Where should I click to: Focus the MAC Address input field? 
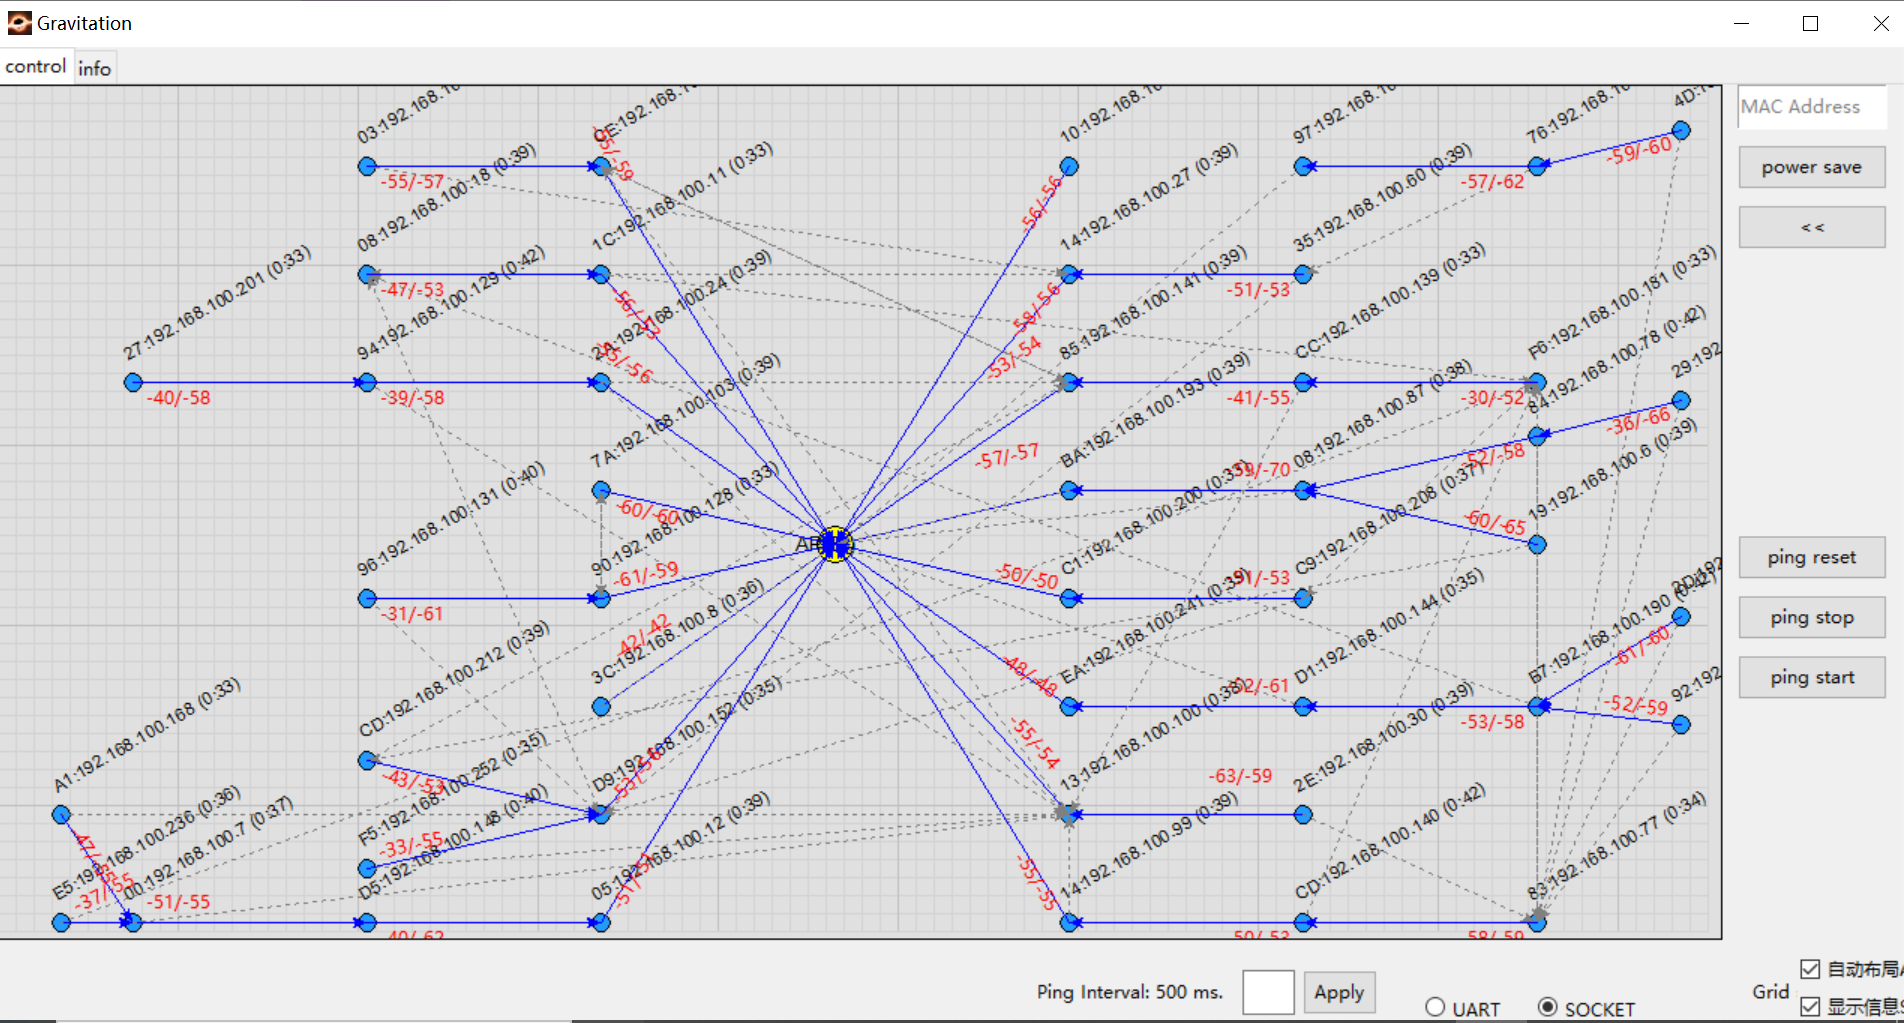(1811, 107)
